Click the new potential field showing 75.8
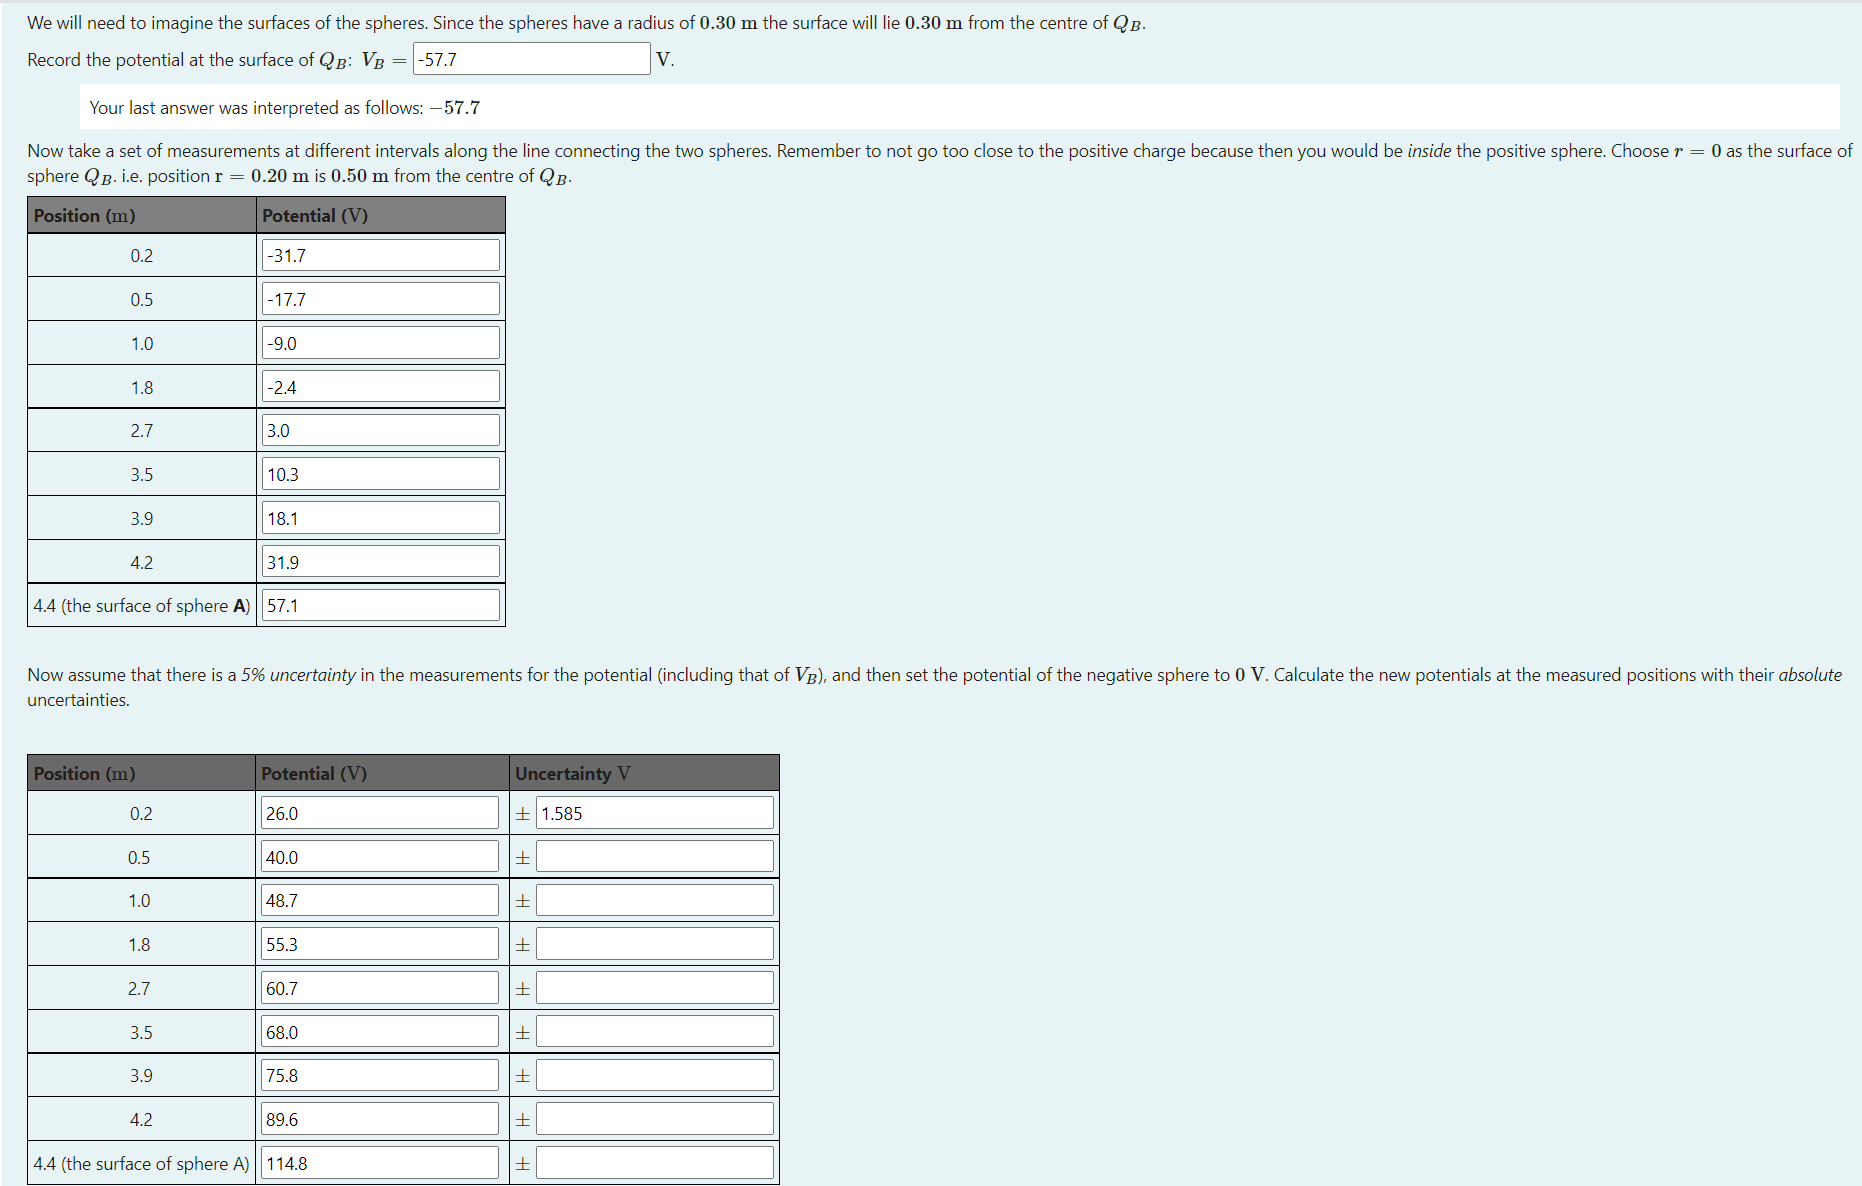Screen dimensions: 1862x1186 [x=380, y=1075]
